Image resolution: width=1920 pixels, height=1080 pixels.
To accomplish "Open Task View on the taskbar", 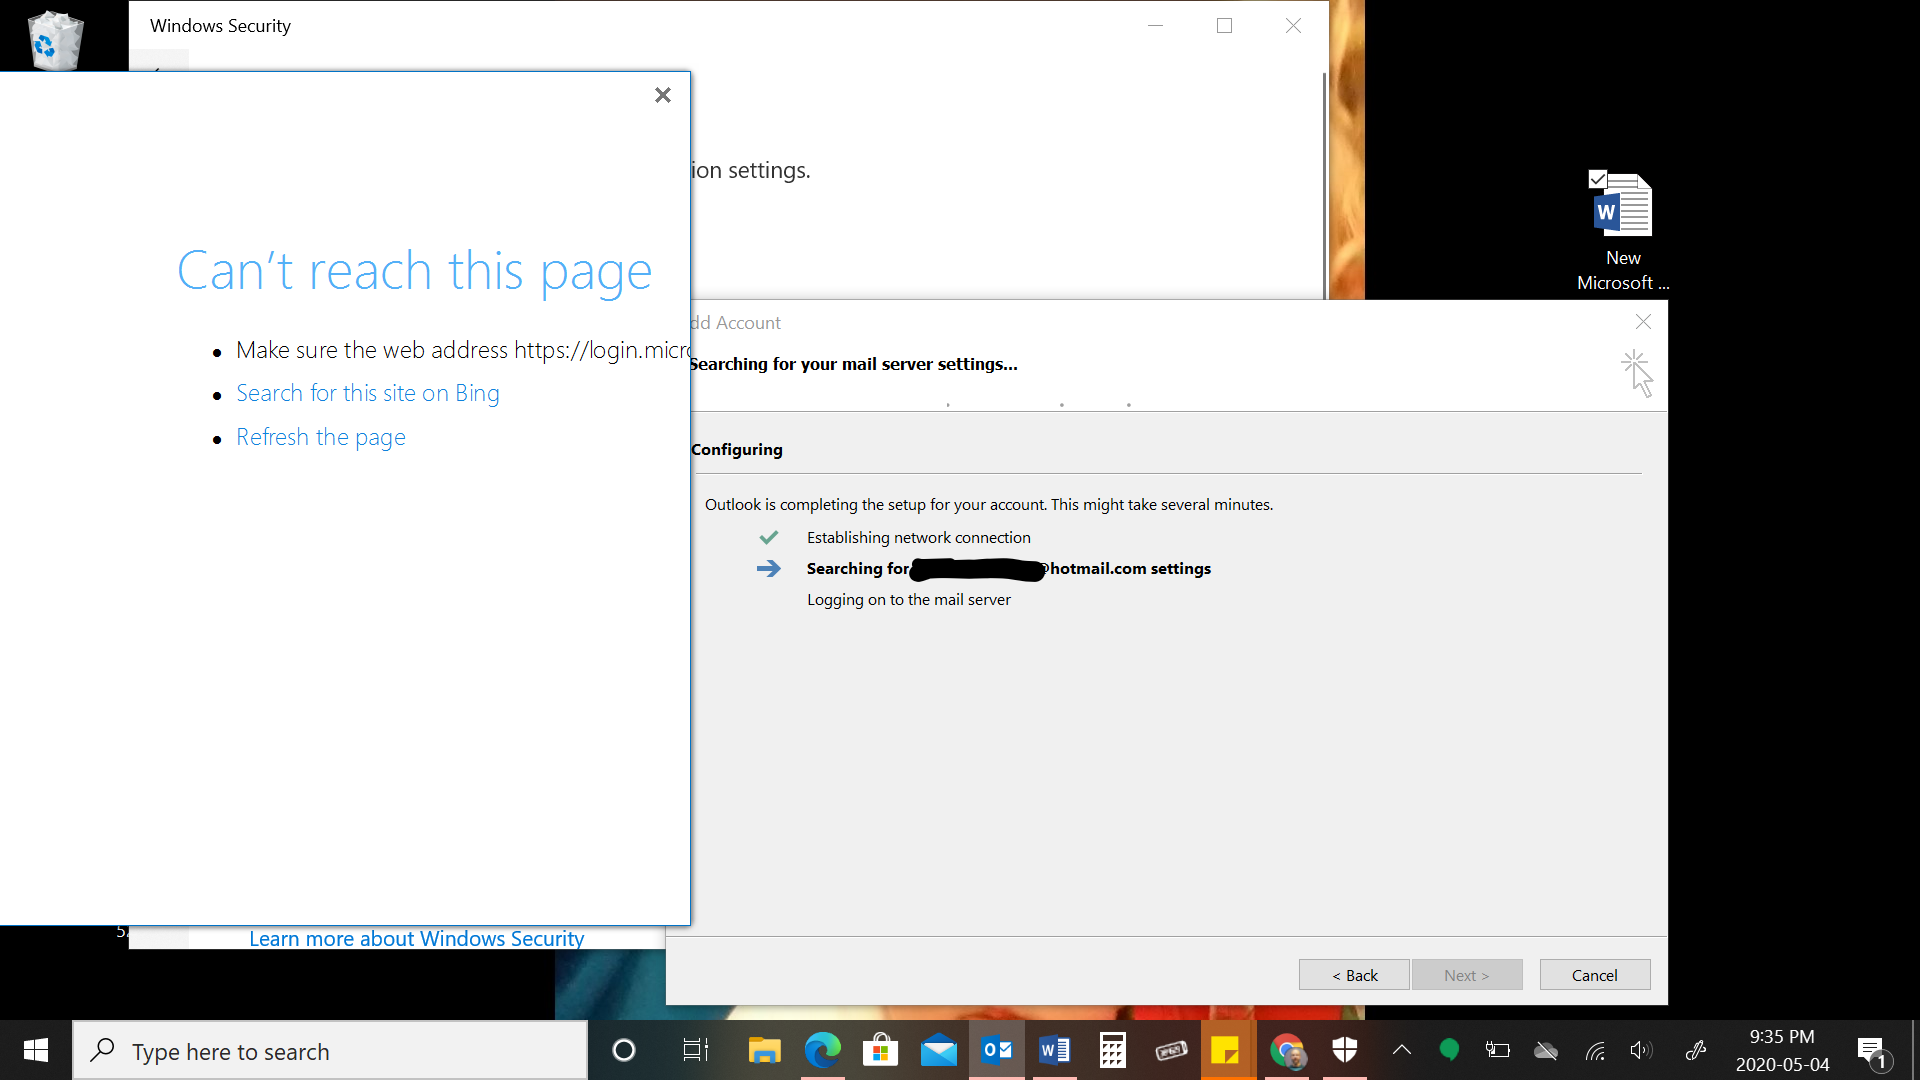I will [695, 1050].
